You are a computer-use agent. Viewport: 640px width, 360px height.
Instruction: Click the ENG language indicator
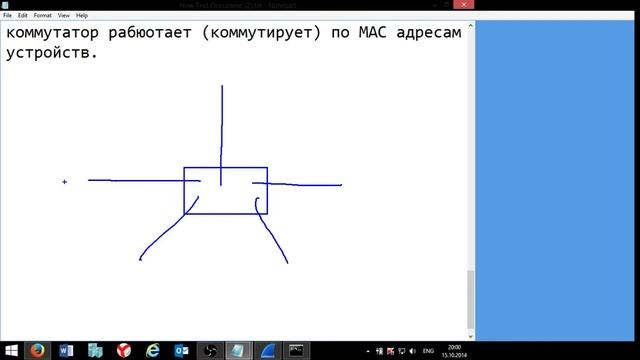[428, 351]
